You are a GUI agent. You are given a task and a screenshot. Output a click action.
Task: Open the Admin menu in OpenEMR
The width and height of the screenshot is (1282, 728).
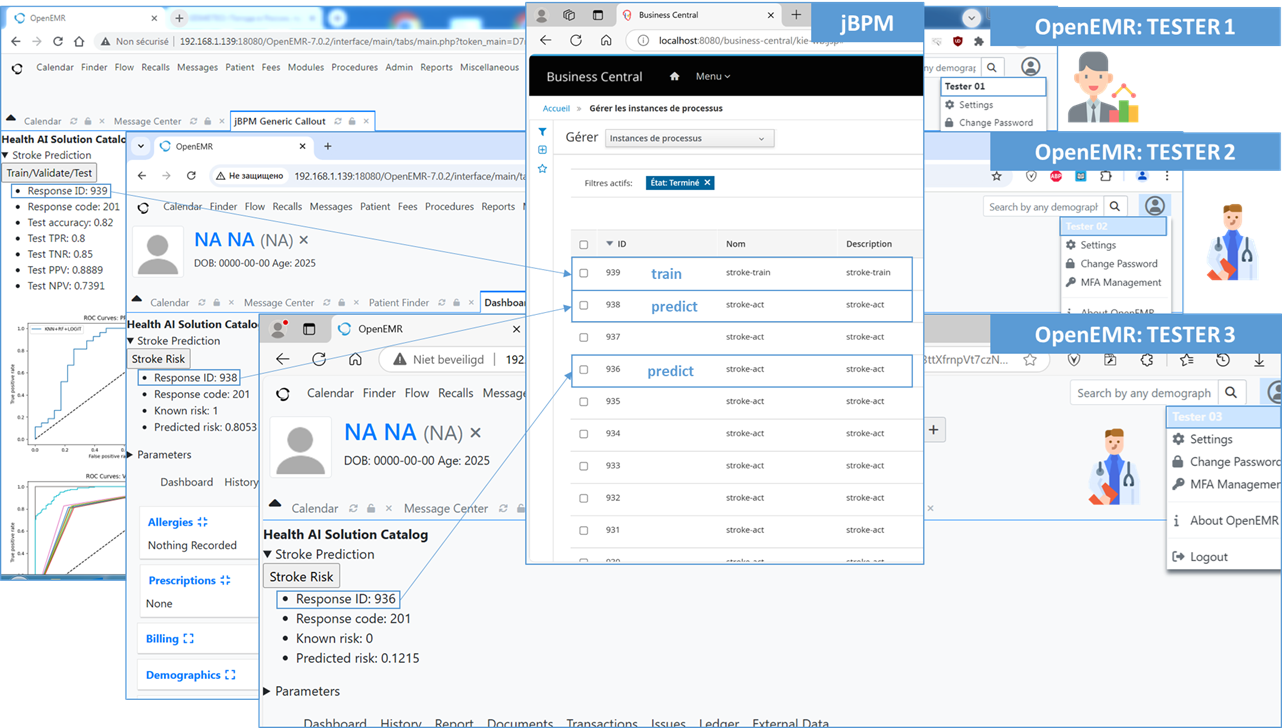tap(399, 67)
